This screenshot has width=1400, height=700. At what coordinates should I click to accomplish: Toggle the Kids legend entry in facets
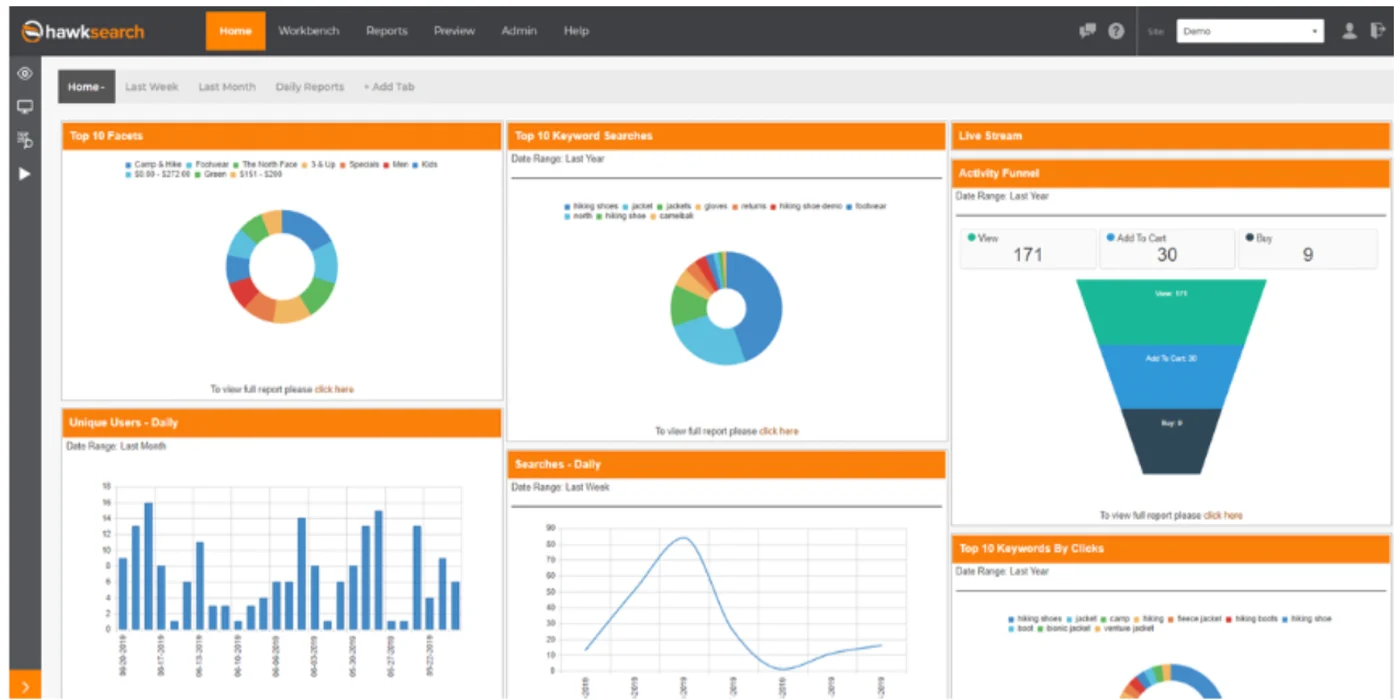tap(425, 164)
